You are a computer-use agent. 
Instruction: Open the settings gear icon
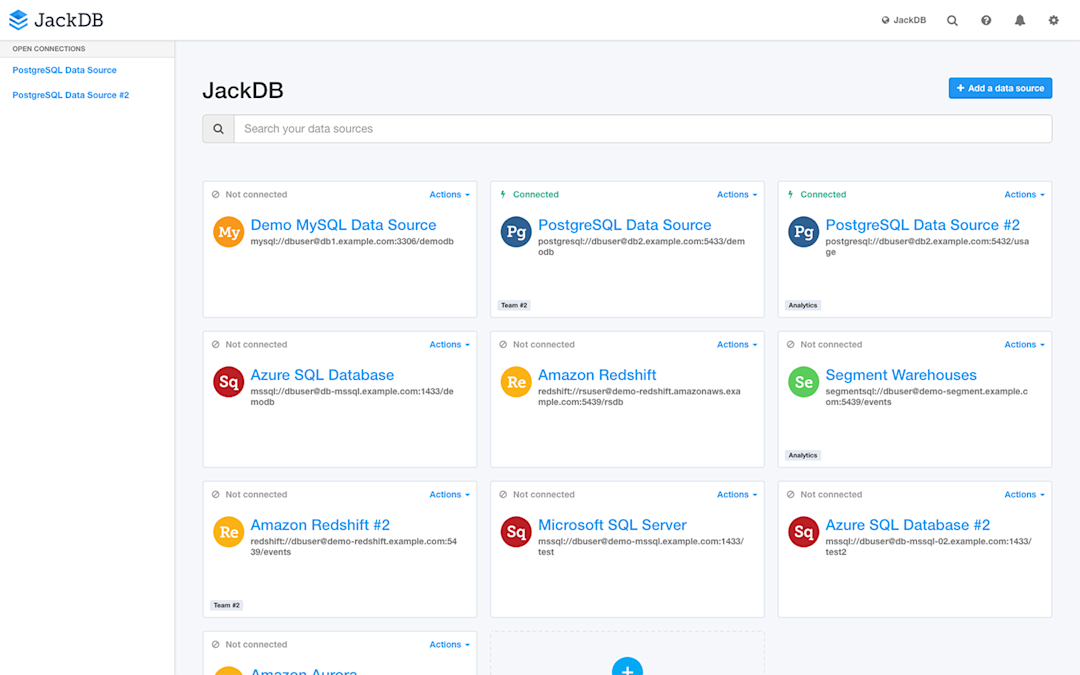pos(1054,21)
